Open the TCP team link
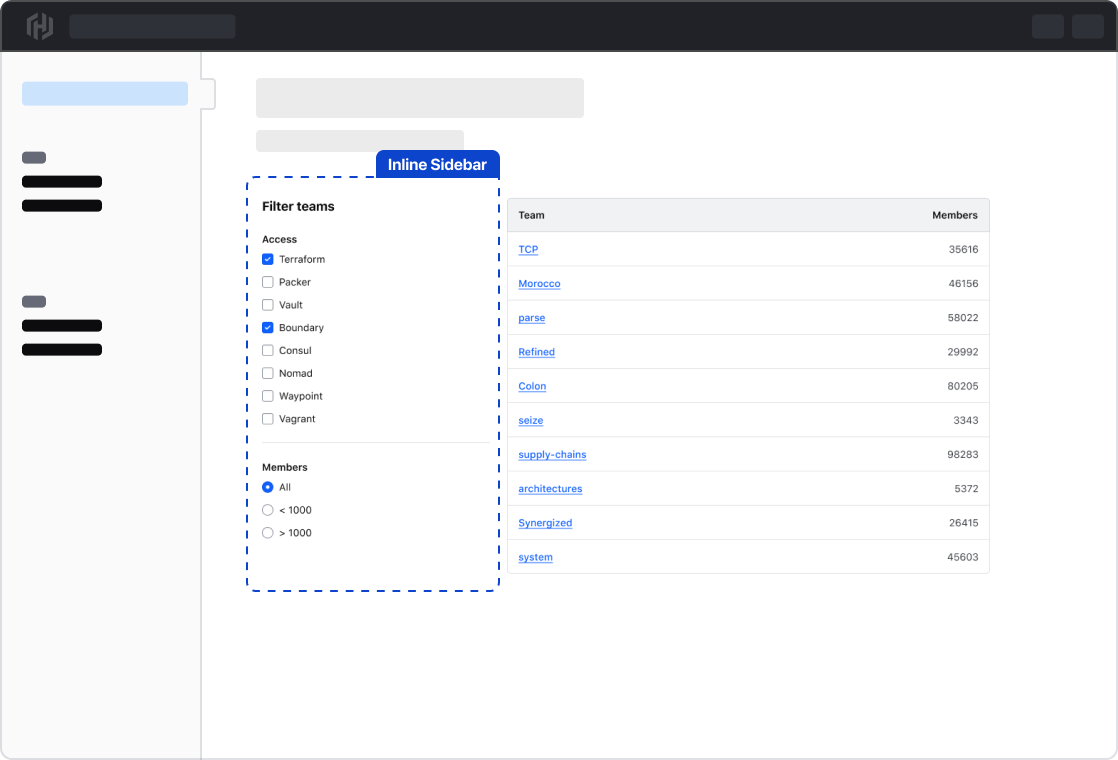The image size is (1118, 760). click(528, 250)
